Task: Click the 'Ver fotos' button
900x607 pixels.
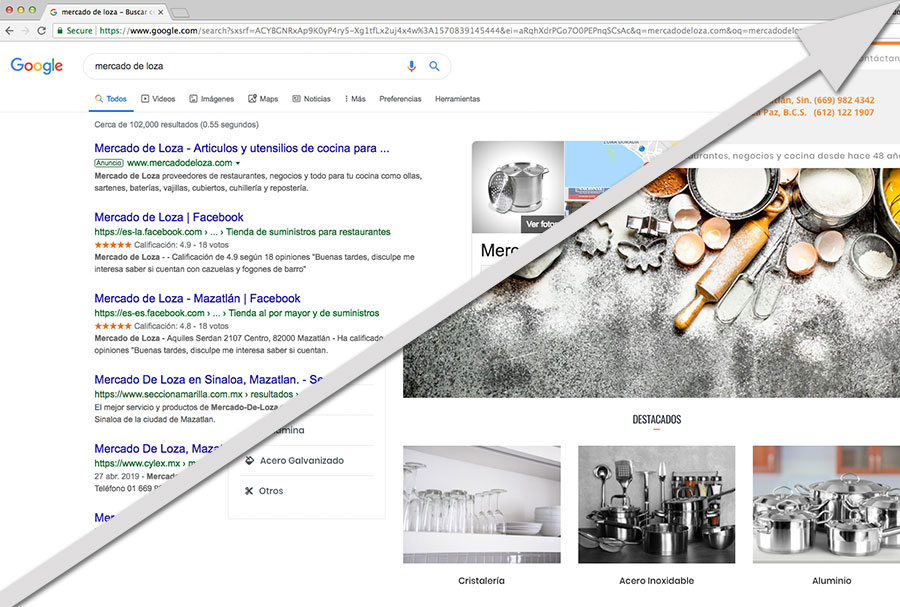Action: pos(542,224)
